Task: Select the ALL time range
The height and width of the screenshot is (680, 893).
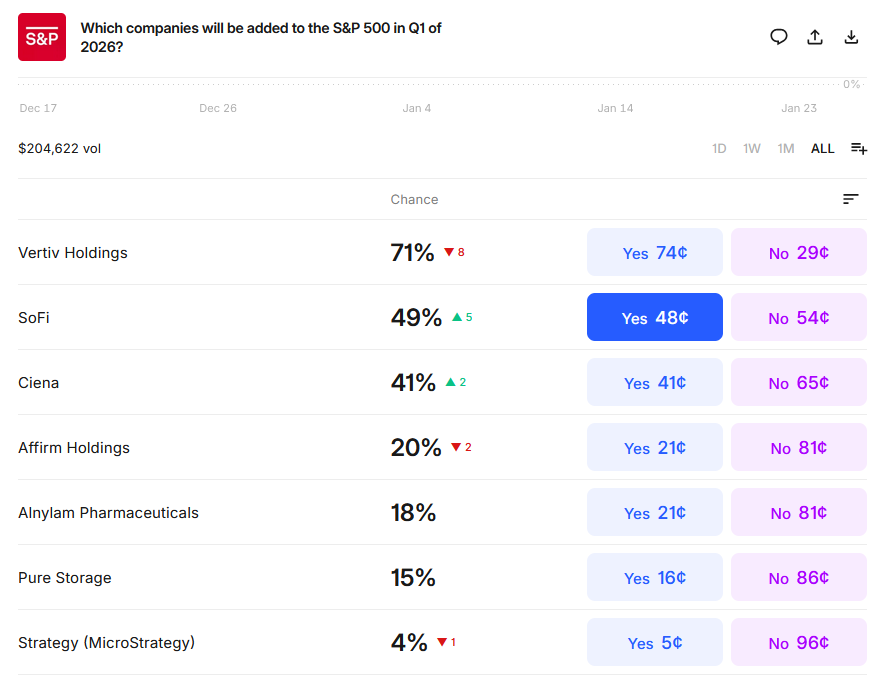Action: click(x=822, y=149)
